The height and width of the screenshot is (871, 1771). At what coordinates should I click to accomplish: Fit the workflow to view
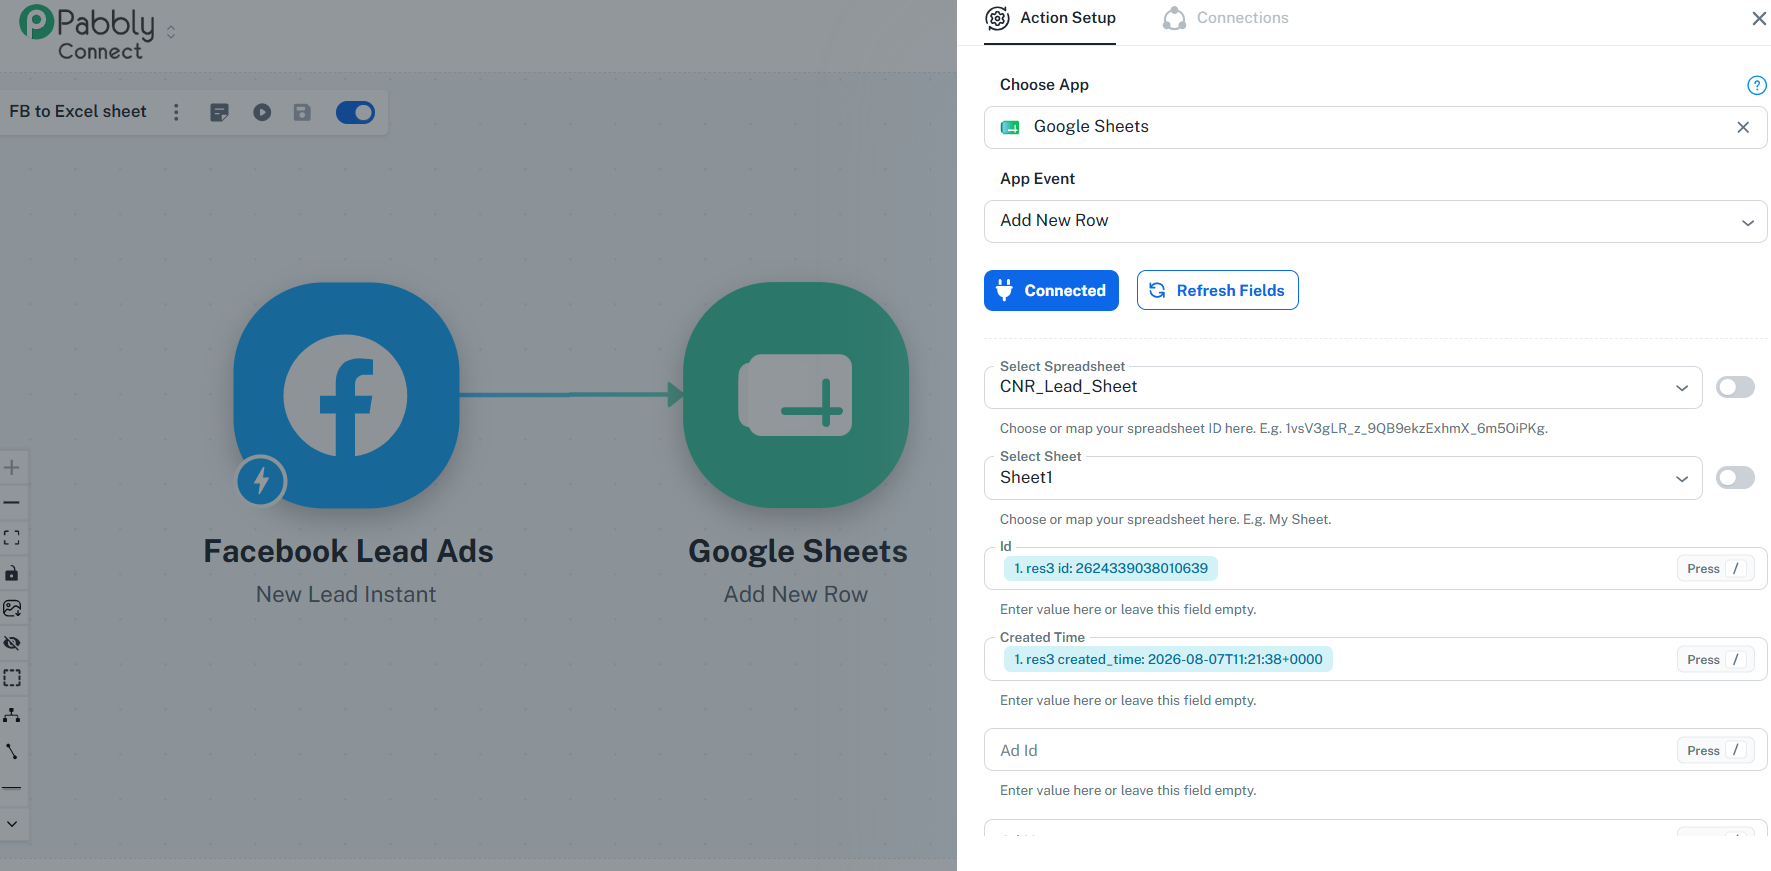[12, 538]
